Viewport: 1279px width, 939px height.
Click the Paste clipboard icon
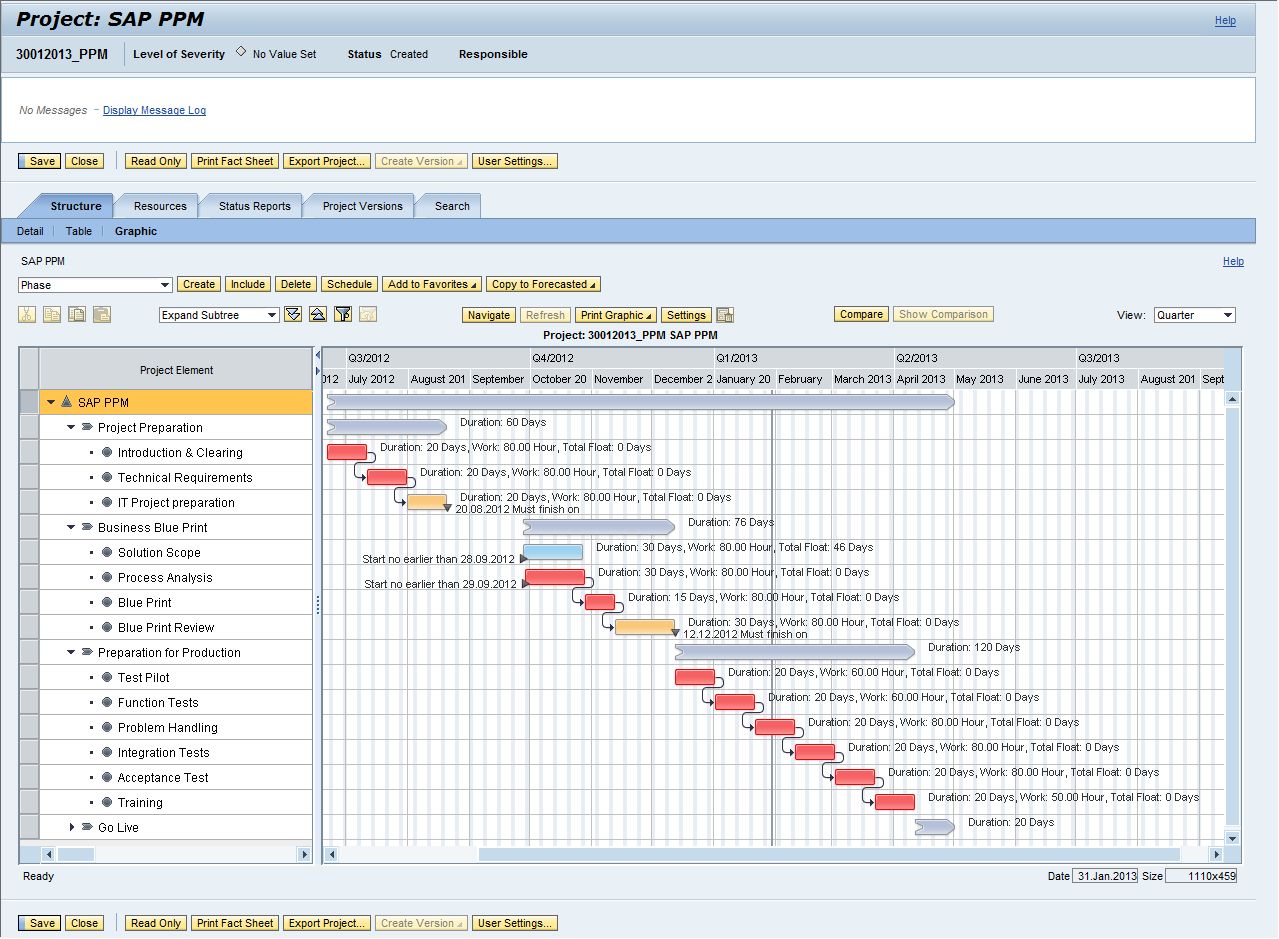coord(101,315)
